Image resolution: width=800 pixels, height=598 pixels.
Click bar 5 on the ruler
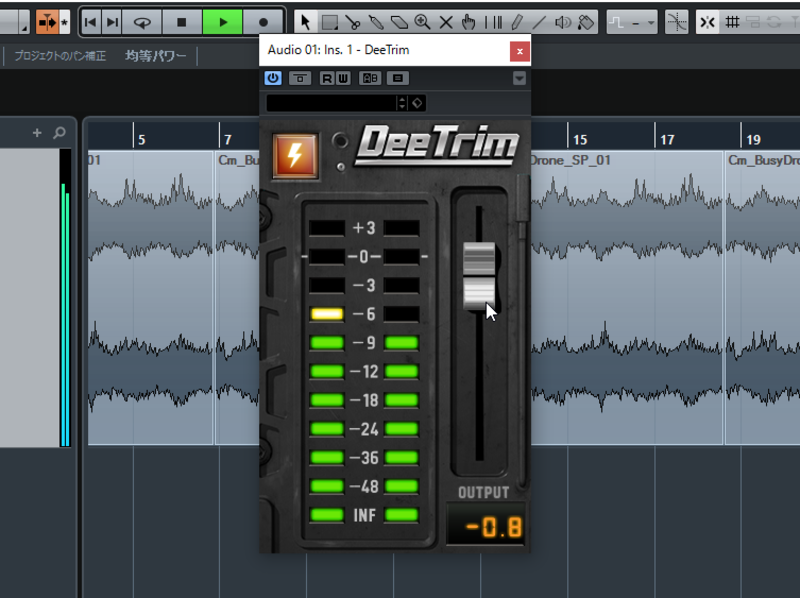(x=142, y=140)
